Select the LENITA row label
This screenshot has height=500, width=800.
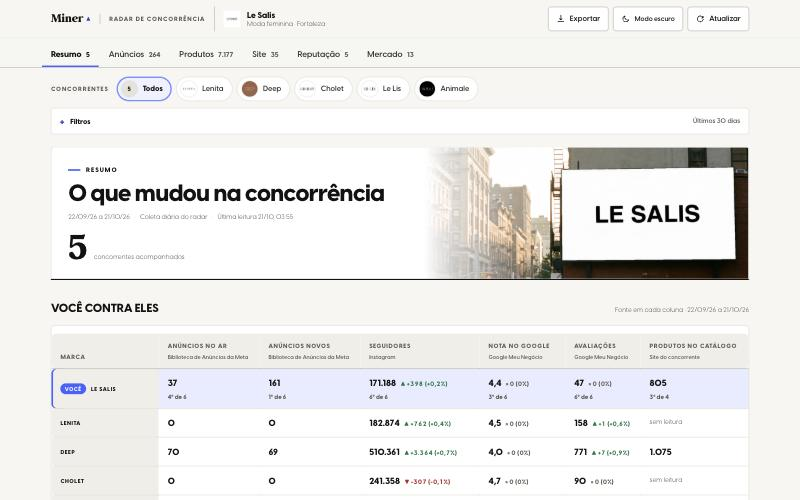click(x=70, y=423)
